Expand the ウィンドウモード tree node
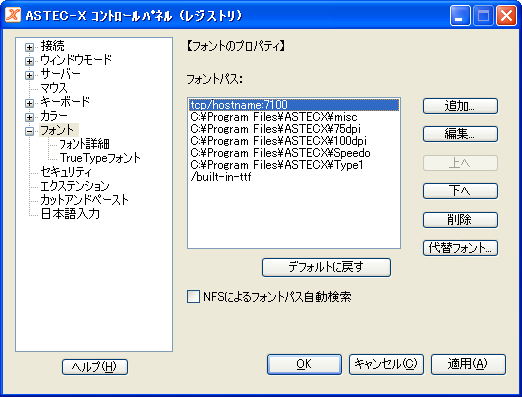This screenshot has width=522, height=397. pyautogui.click(x=29, y=61)
